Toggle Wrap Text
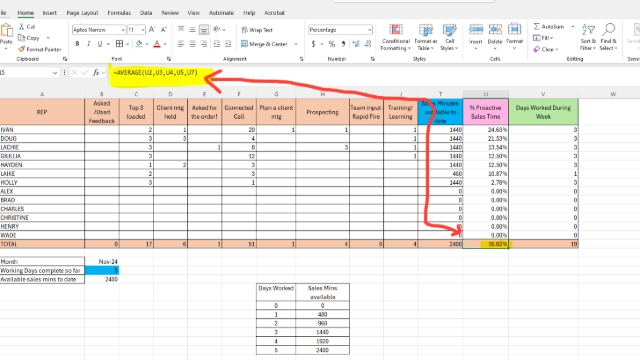The height and width of the screenshot is (360, 640). click(x=257, y=30)
